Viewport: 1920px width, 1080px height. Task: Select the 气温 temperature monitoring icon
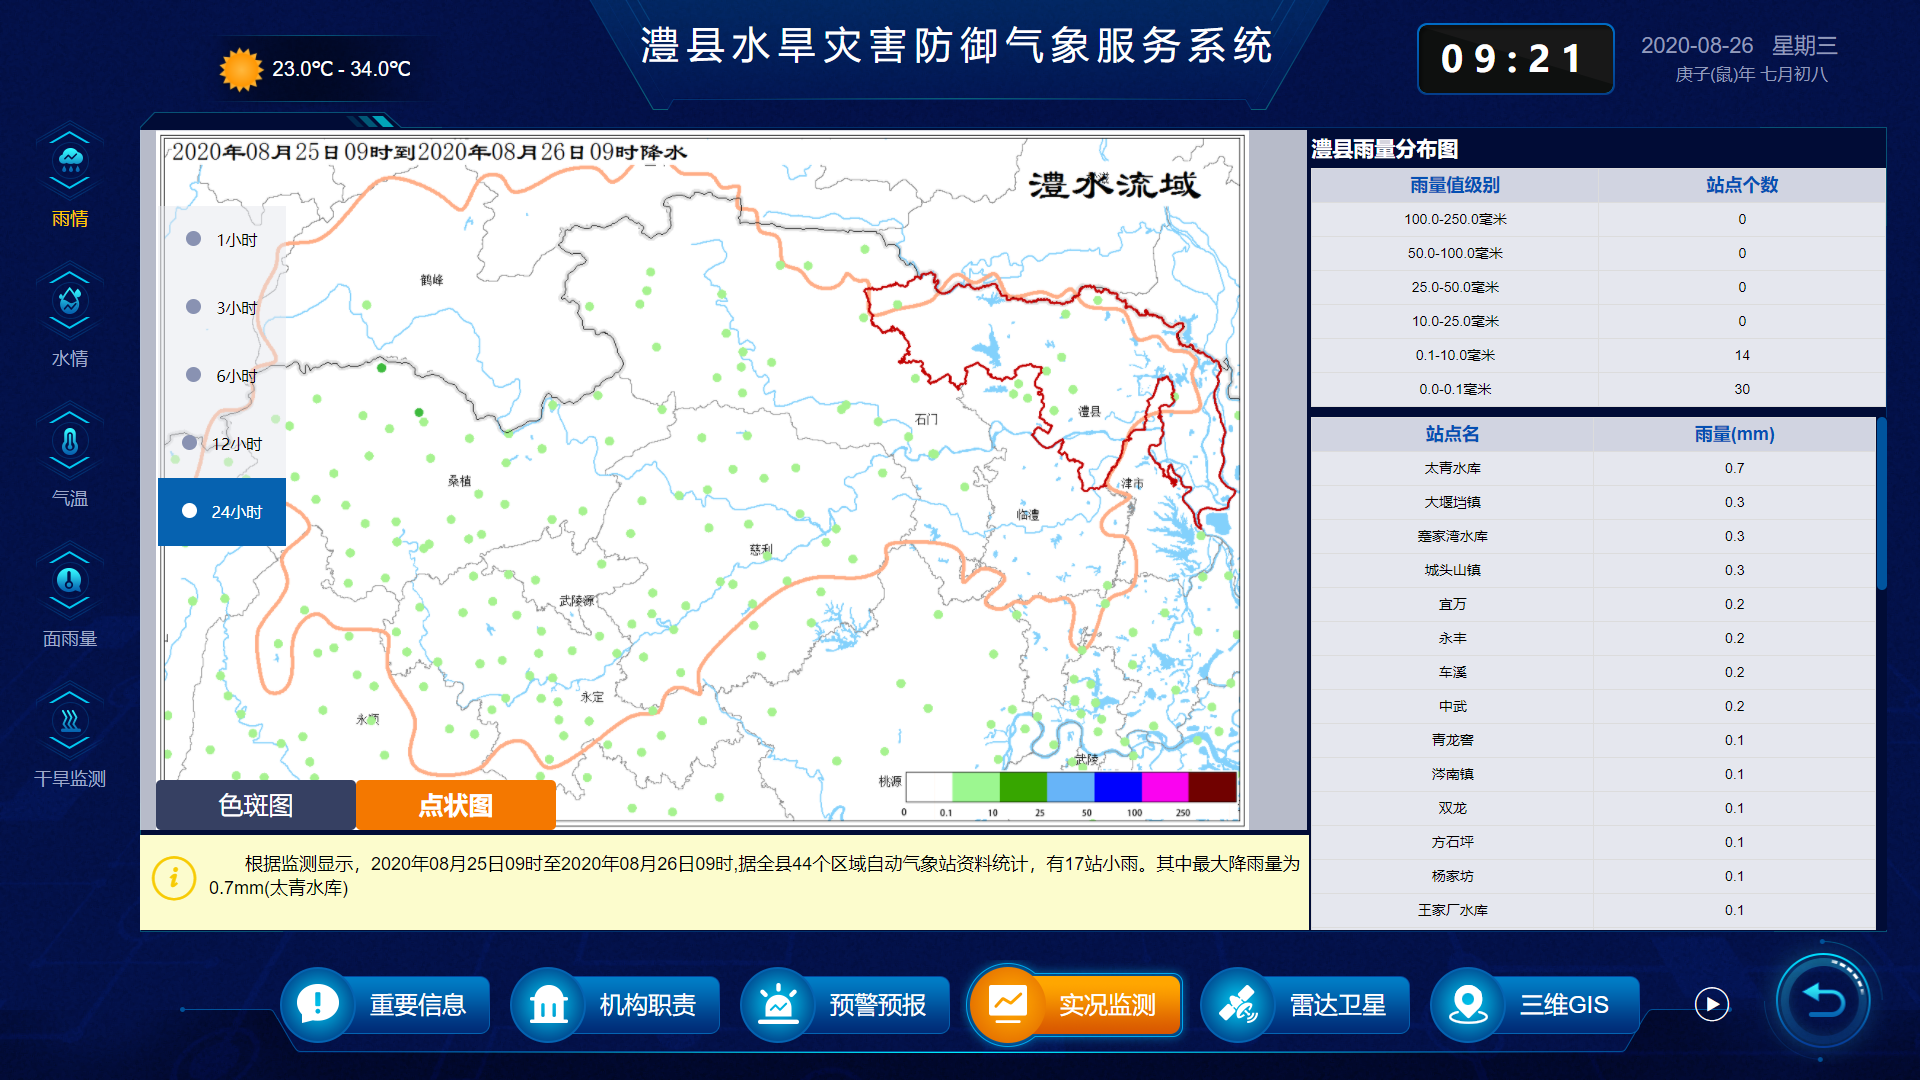tap(69, 440)
